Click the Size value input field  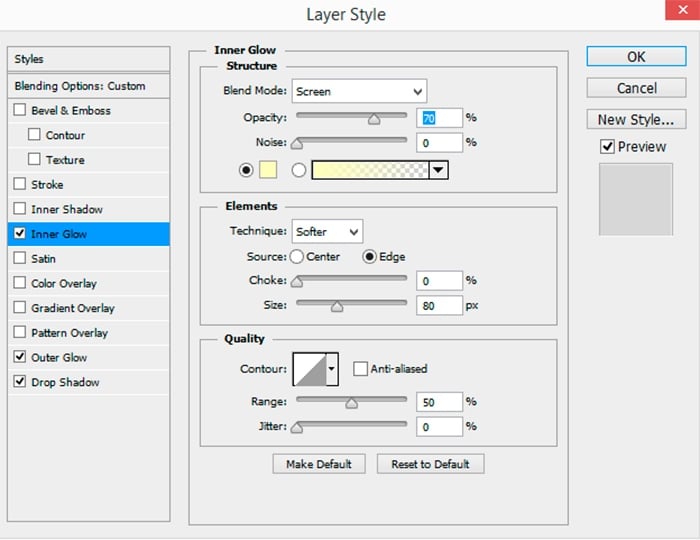tap(440, 306)
